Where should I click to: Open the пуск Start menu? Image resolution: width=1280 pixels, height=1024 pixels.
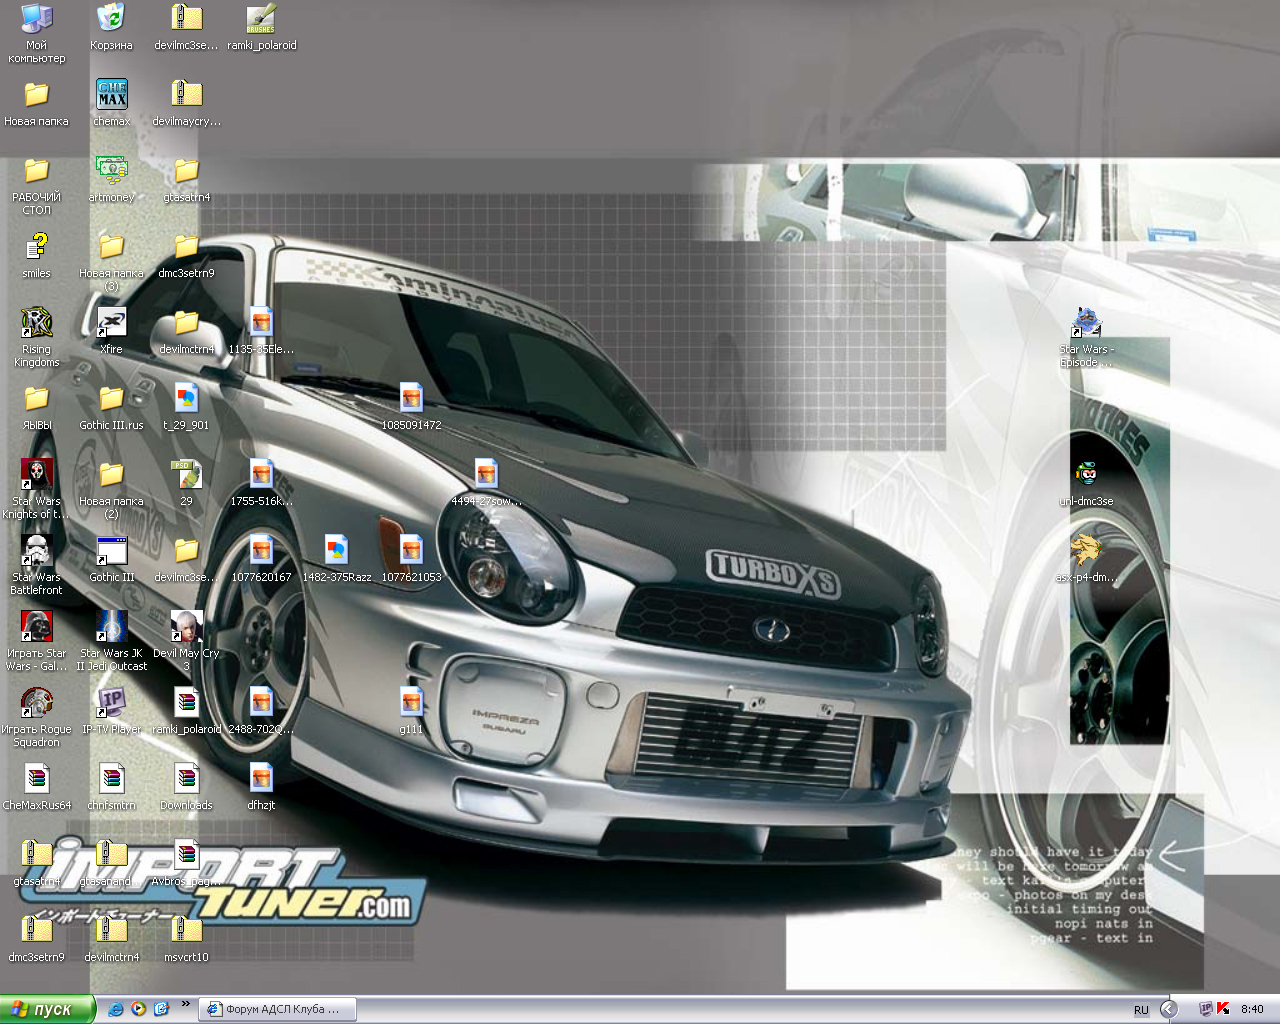(47, 1009)
